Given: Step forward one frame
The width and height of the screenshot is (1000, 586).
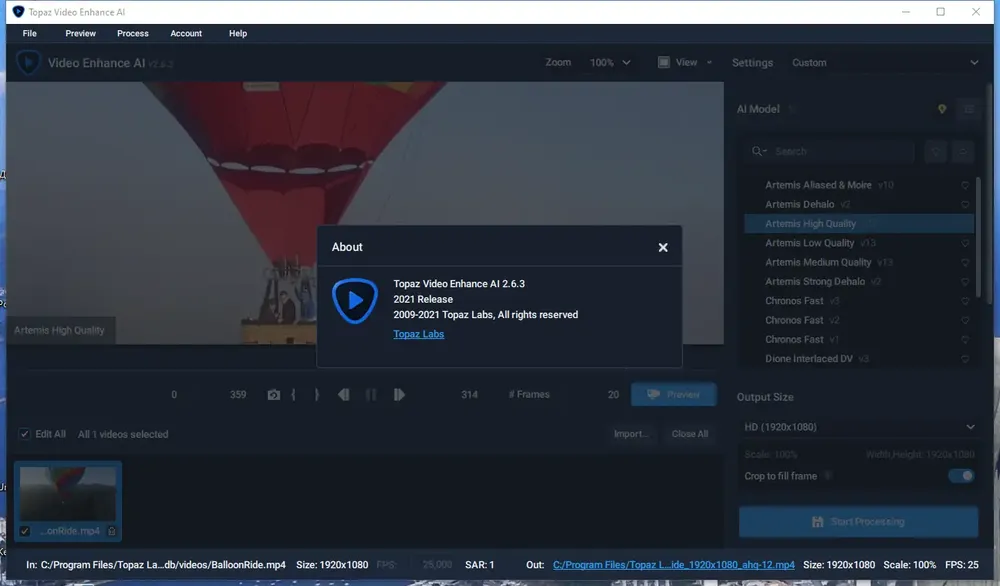Looking at the screenshot, I should 399,395.
